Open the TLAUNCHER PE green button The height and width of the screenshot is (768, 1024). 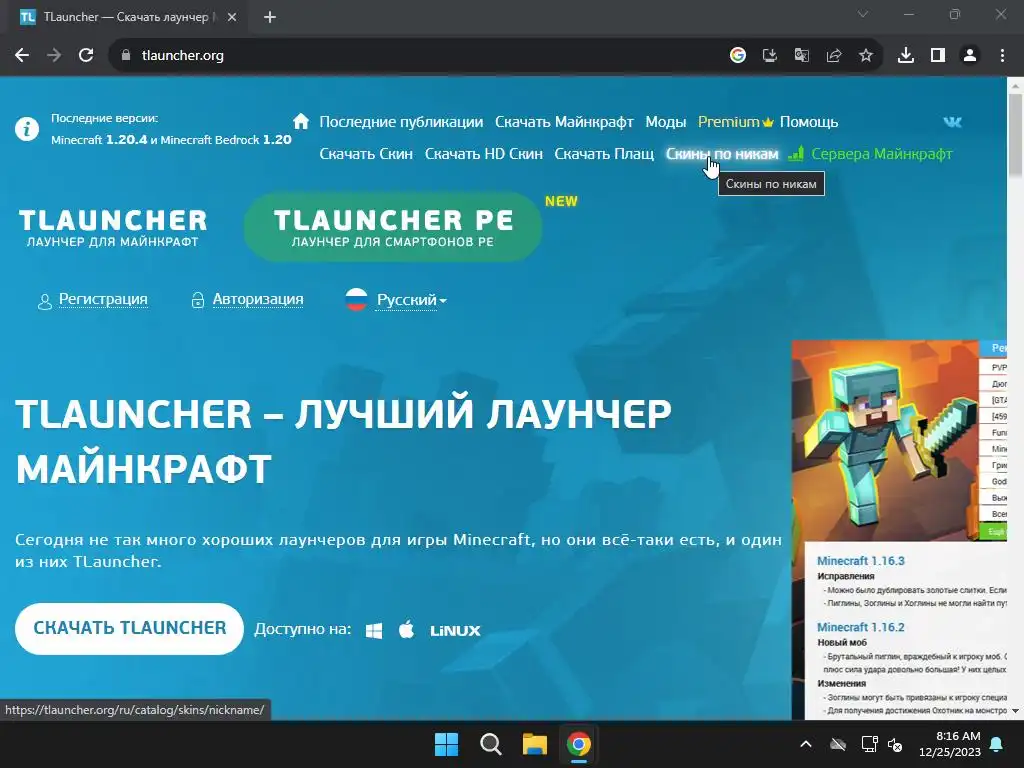click(x=393, y=227)
